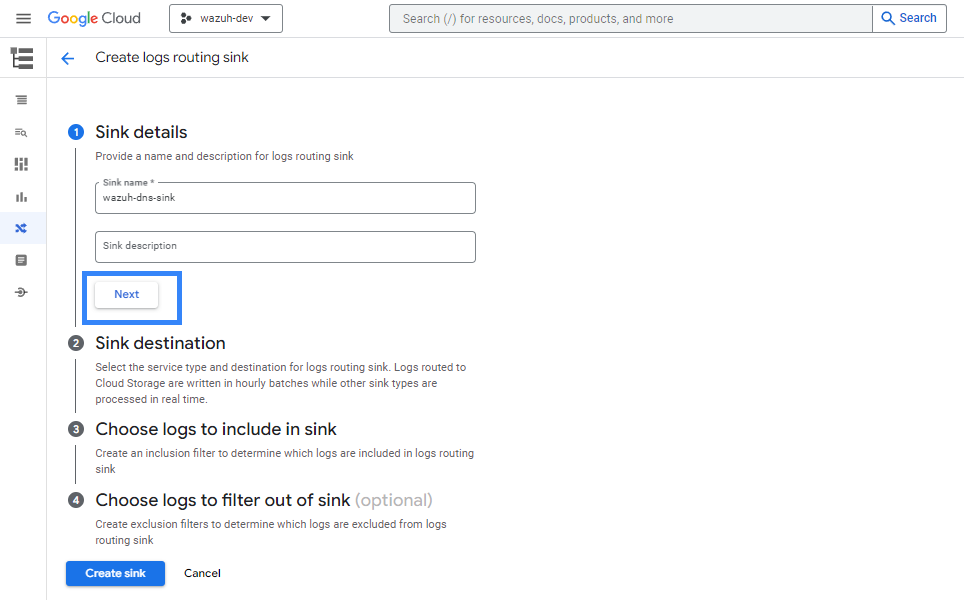Expand step 2 Sink destination
This screenshot has height=600, width=964.
click(160, 343)
